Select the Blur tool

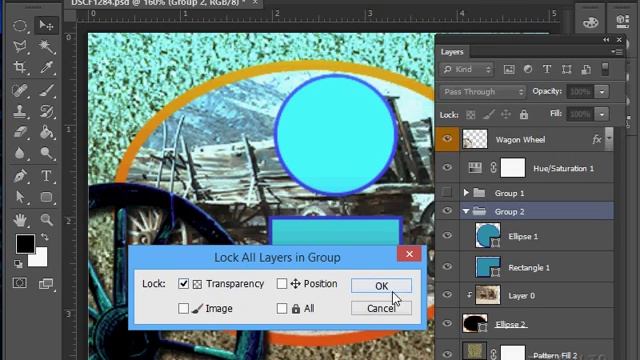coord(20,153)
